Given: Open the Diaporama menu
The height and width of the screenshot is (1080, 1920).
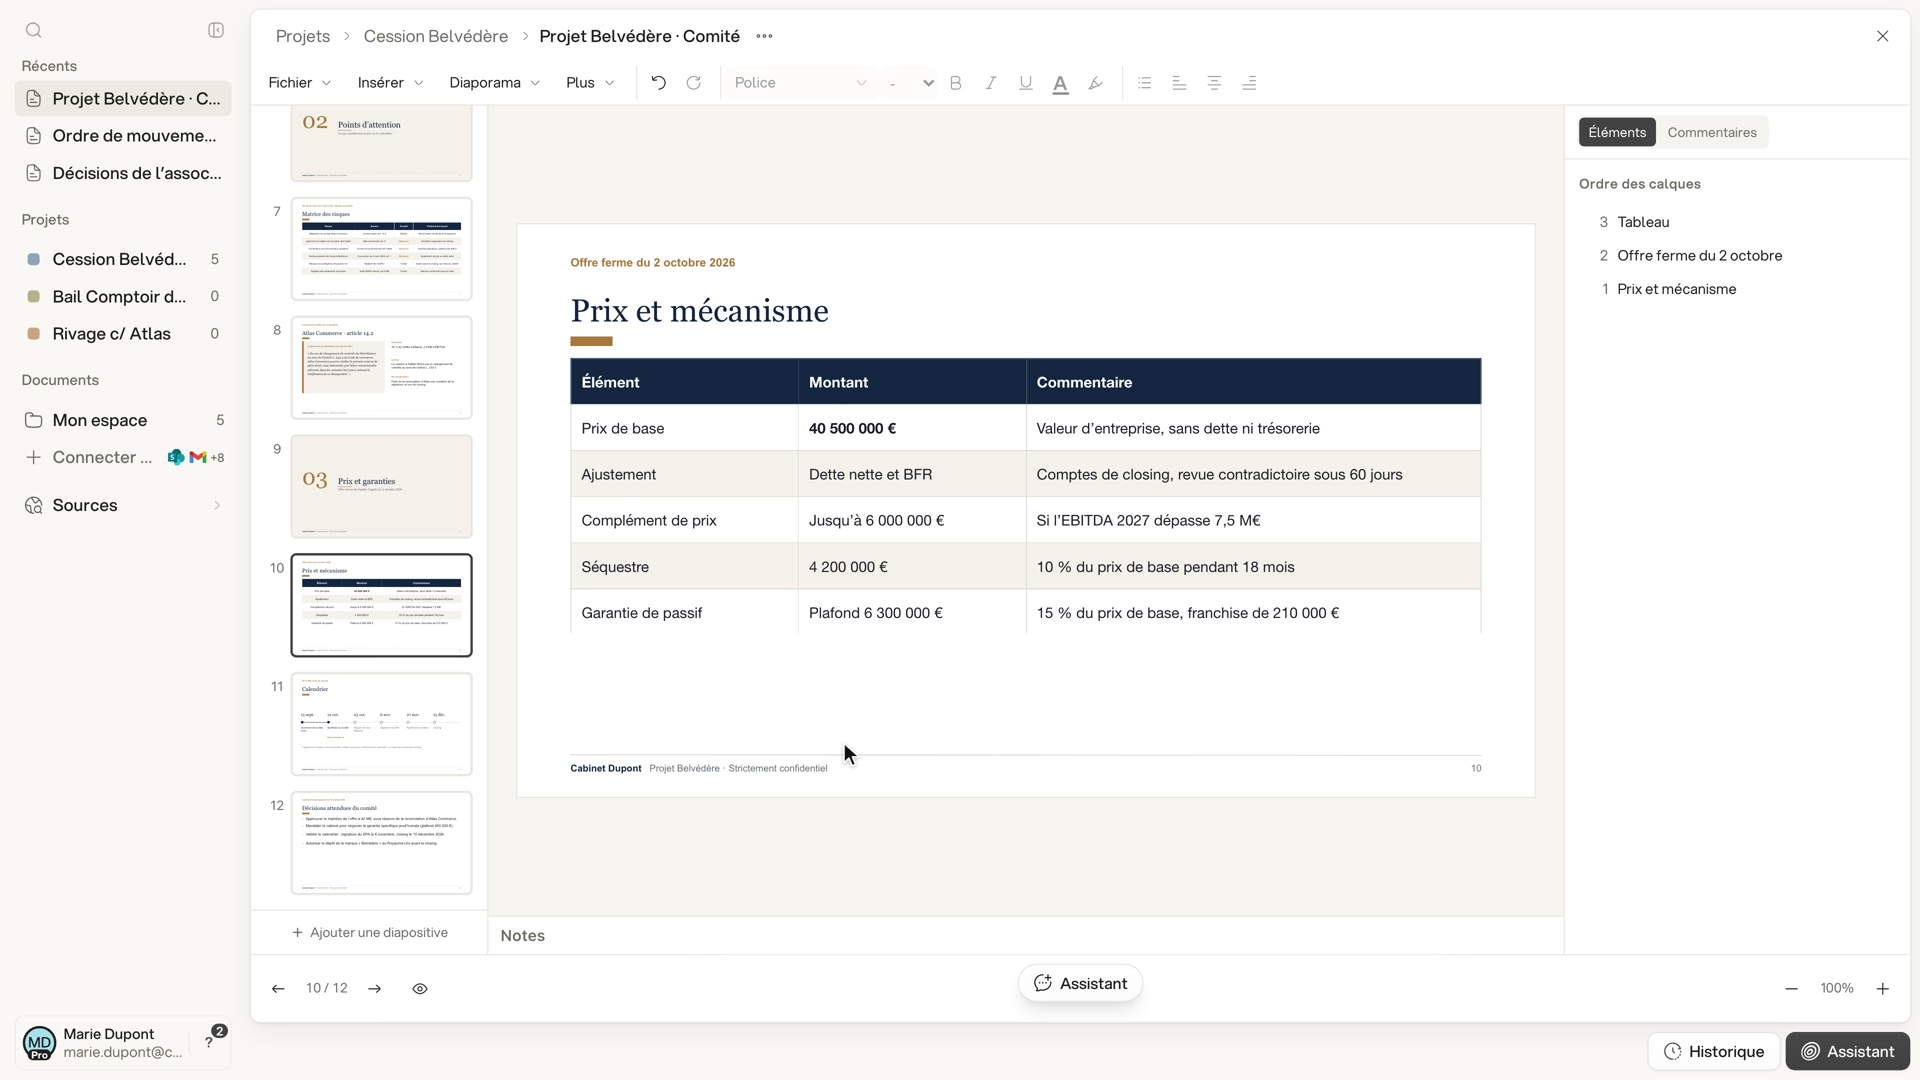Looking at the screenshot, I should point(494,83).
